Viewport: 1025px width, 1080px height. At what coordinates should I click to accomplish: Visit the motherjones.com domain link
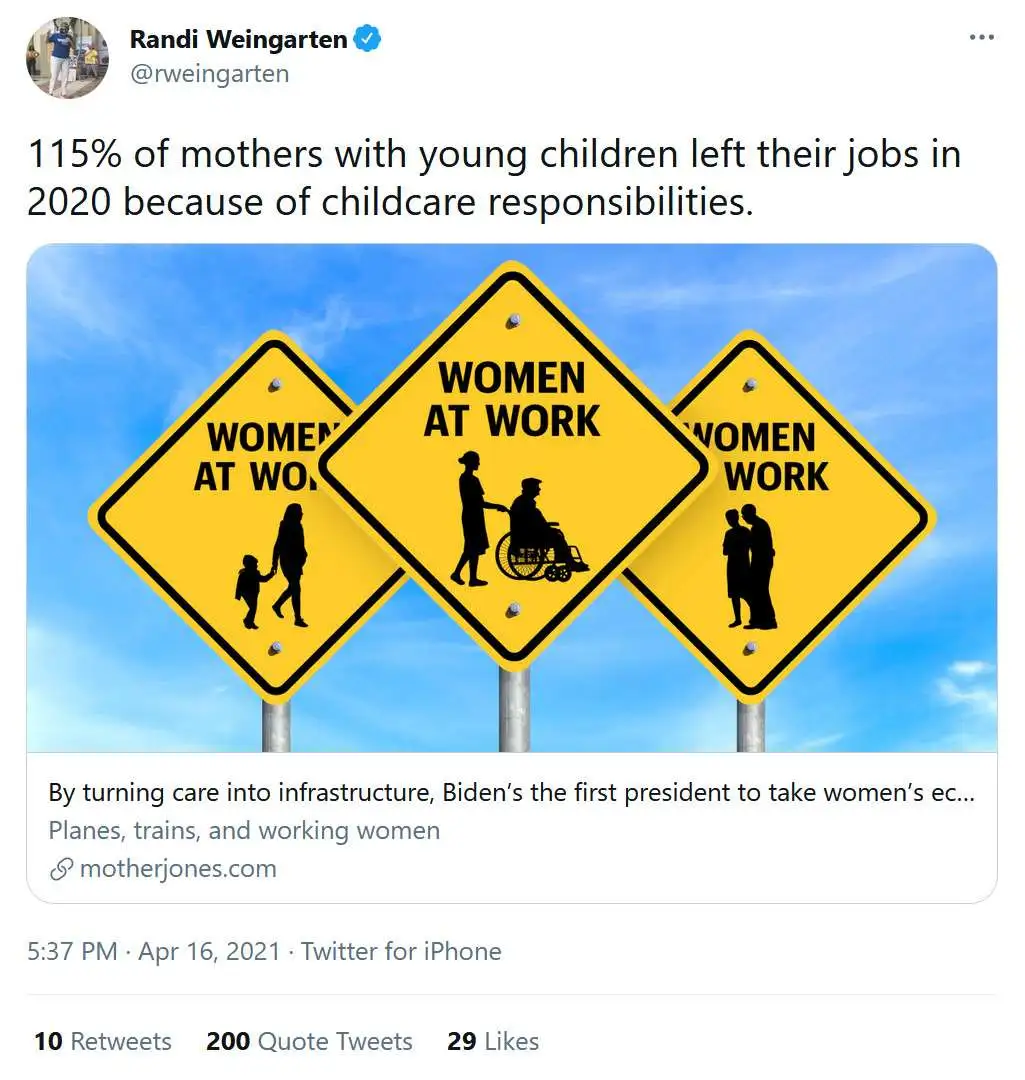pyautogui.click(x=177, y=869)
